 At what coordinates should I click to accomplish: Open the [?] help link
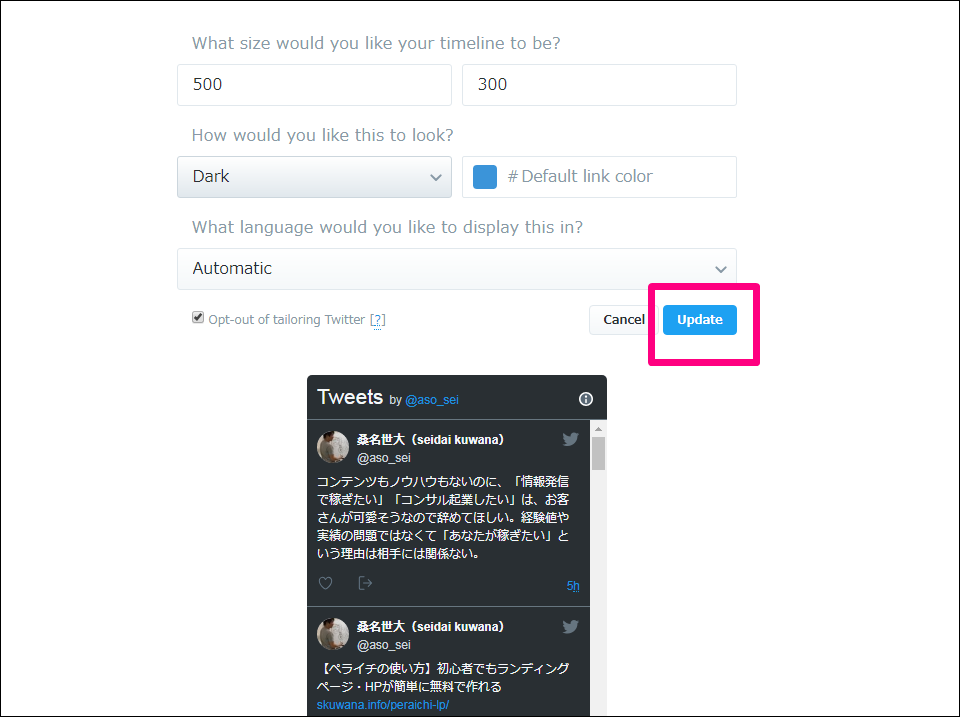(378, 320)
